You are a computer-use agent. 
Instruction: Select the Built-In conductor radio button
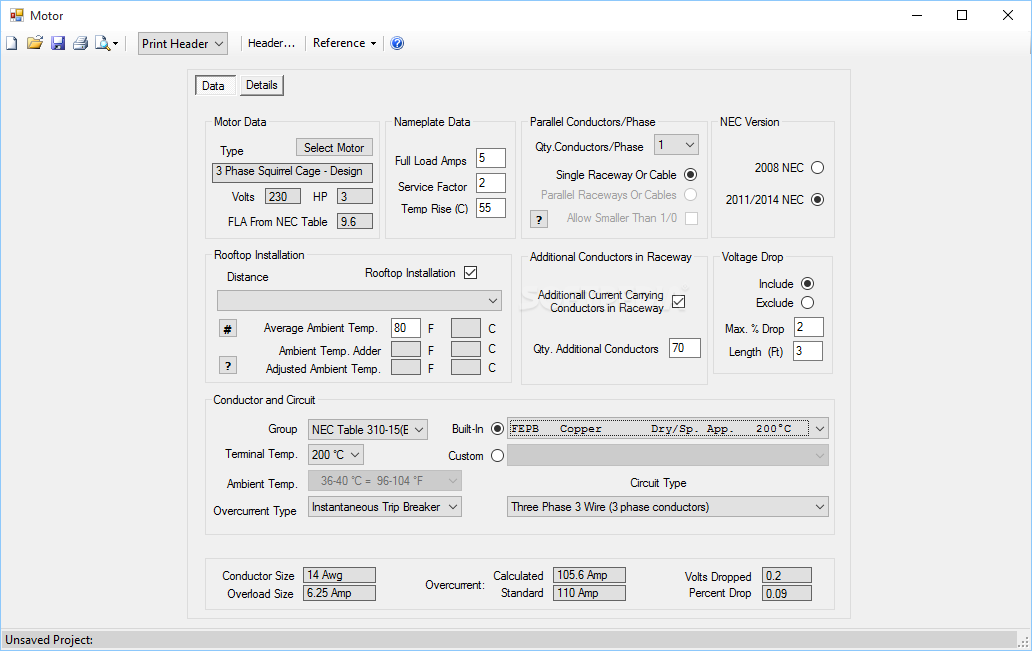[498, 429]
